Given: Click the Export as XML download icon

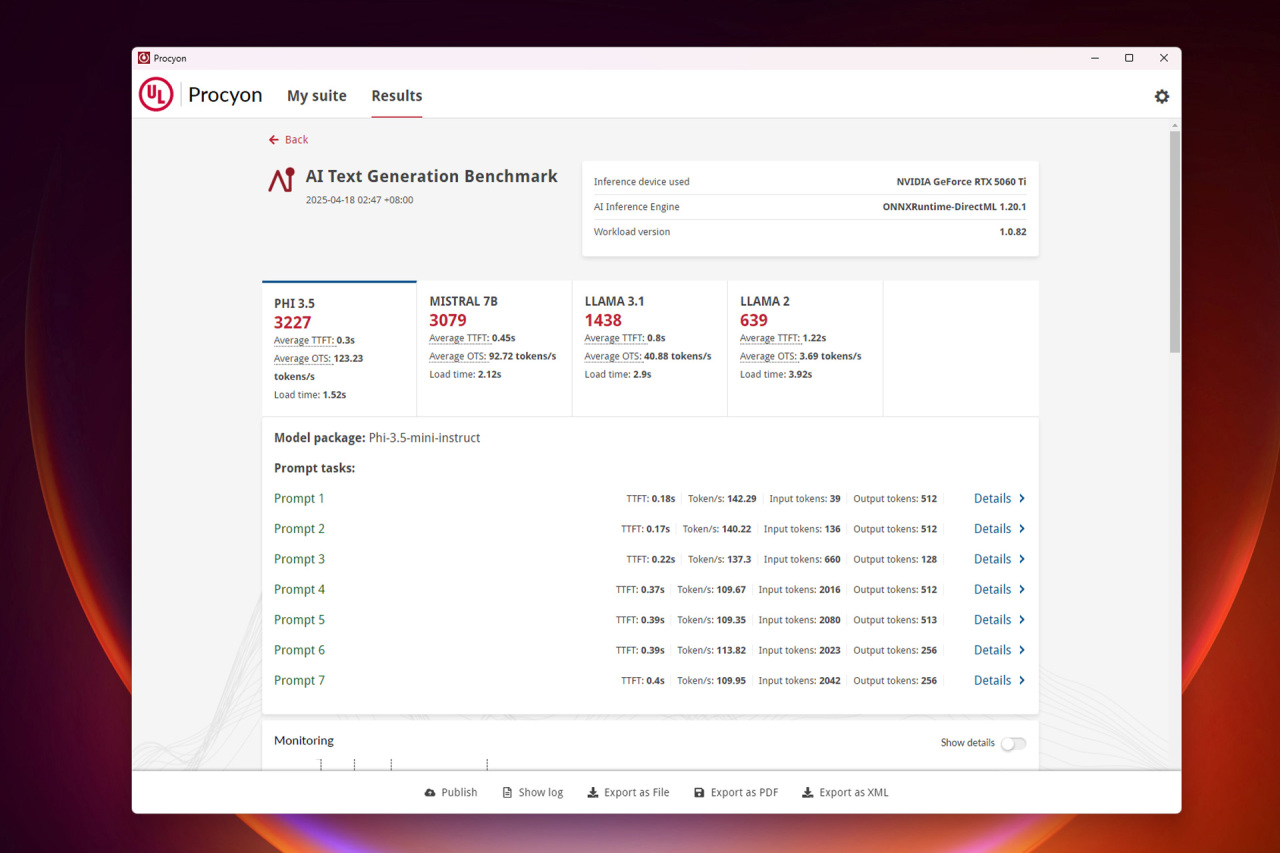Looking at the screenshot, I should point(808,793).
